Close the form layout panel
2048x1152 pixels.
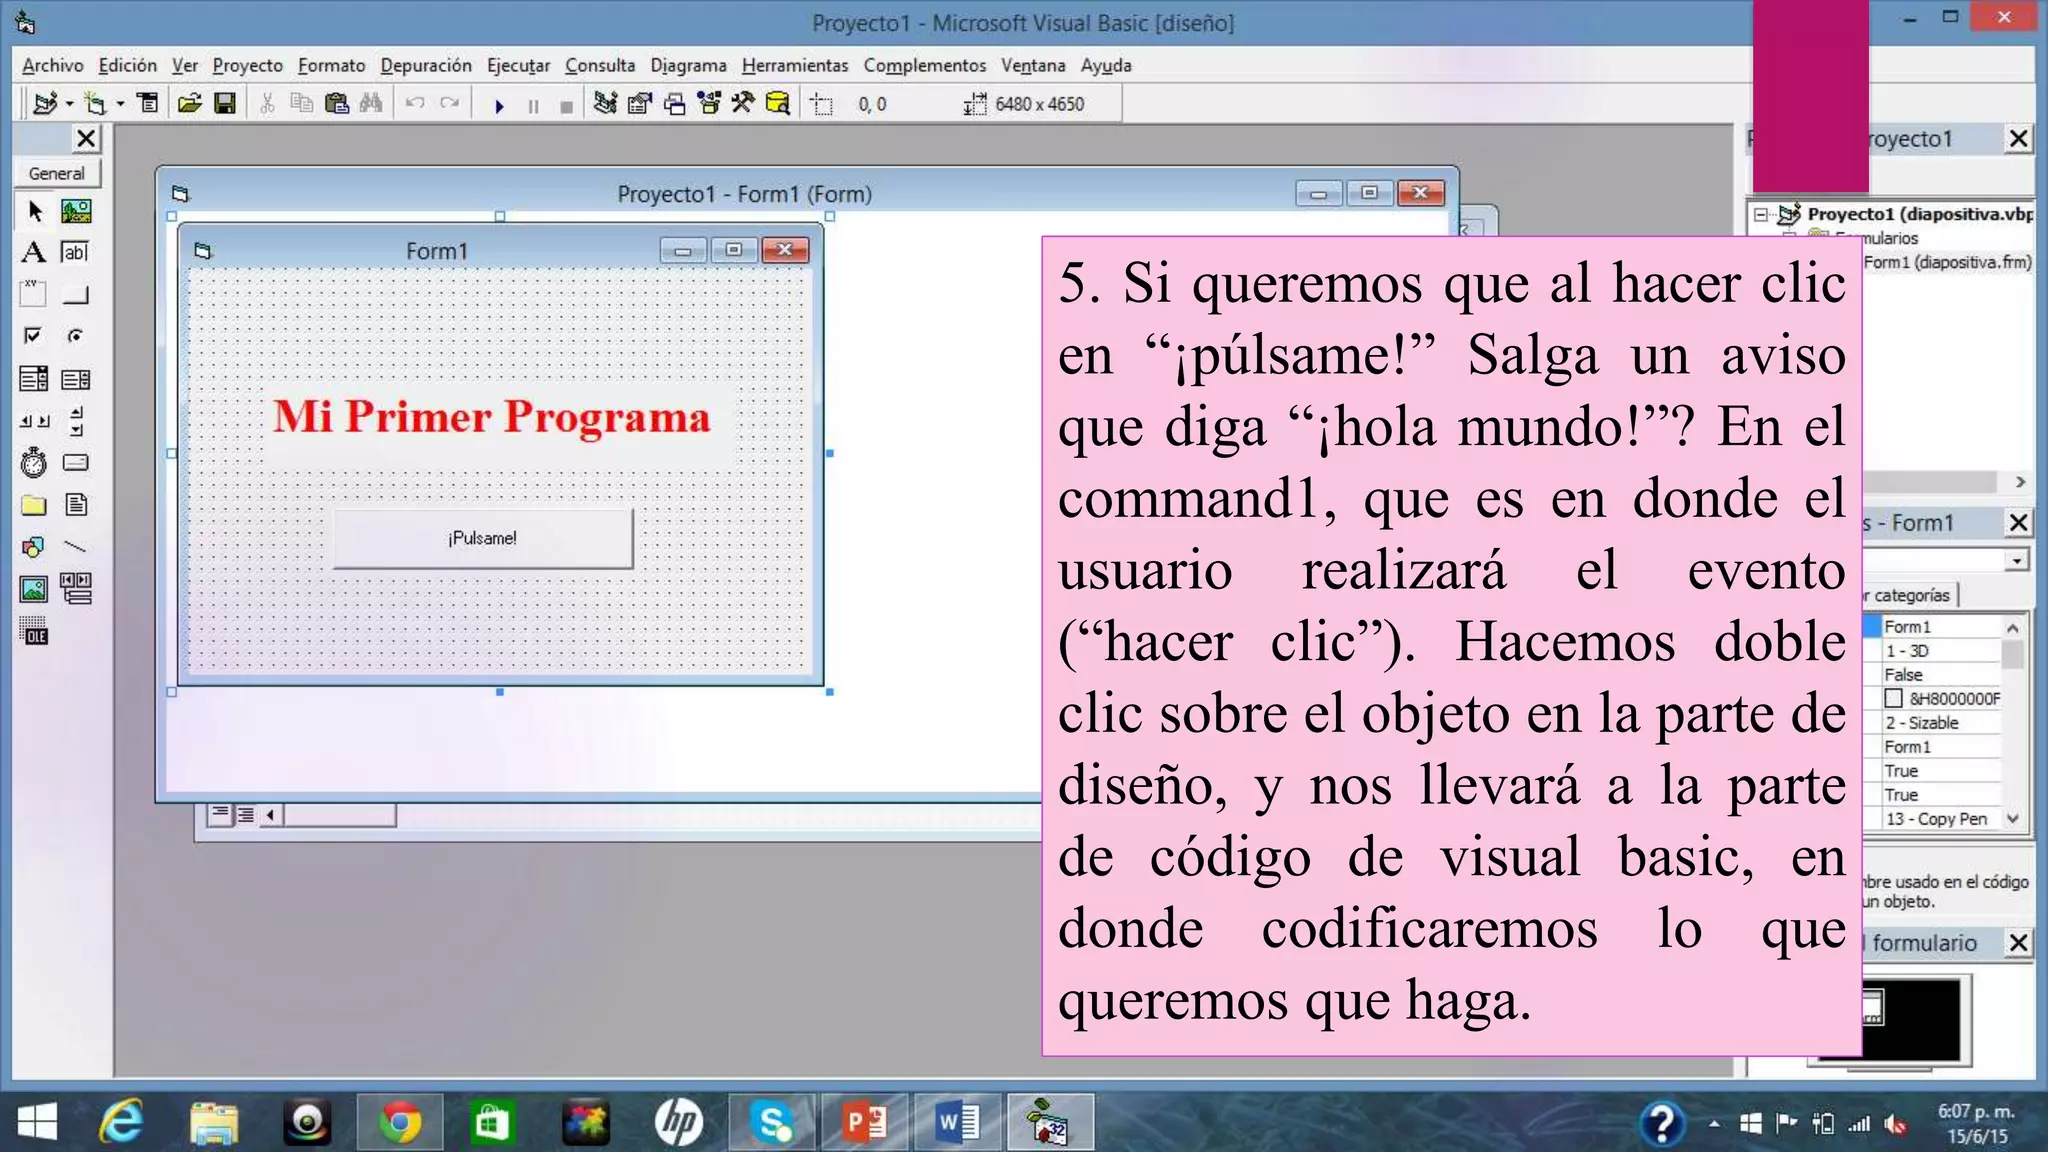pyautogui.click(x=2019, y=942)
